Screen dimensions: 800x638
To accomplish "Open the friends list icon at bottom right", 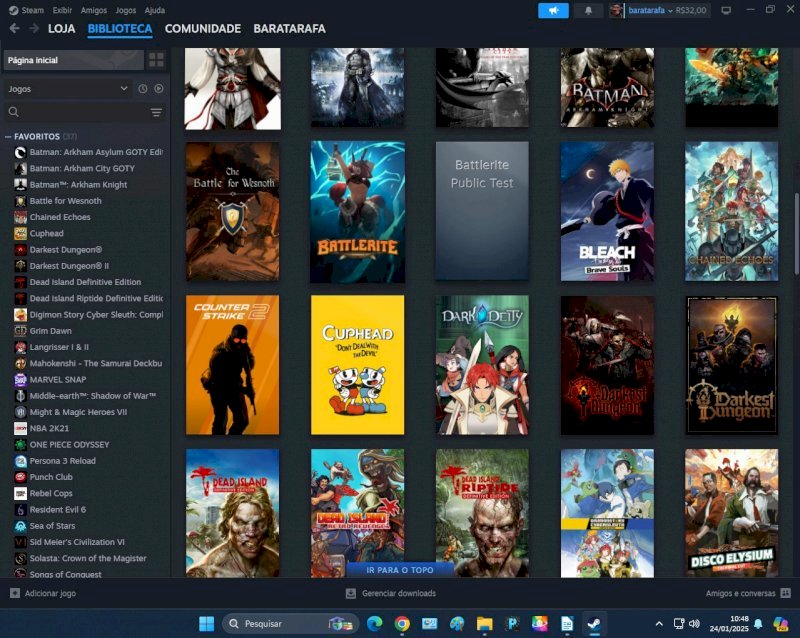I will [786, 593].
